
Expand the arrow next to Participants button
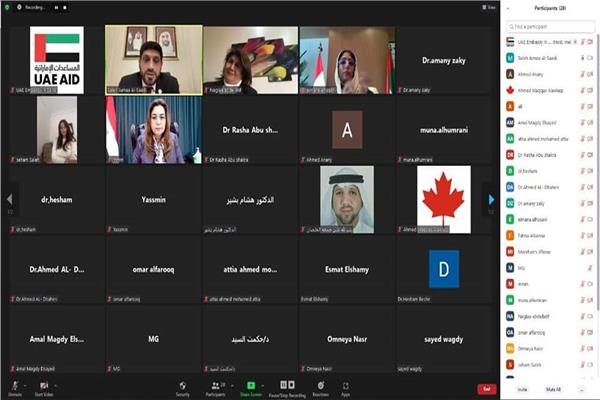tap(232, 385)
